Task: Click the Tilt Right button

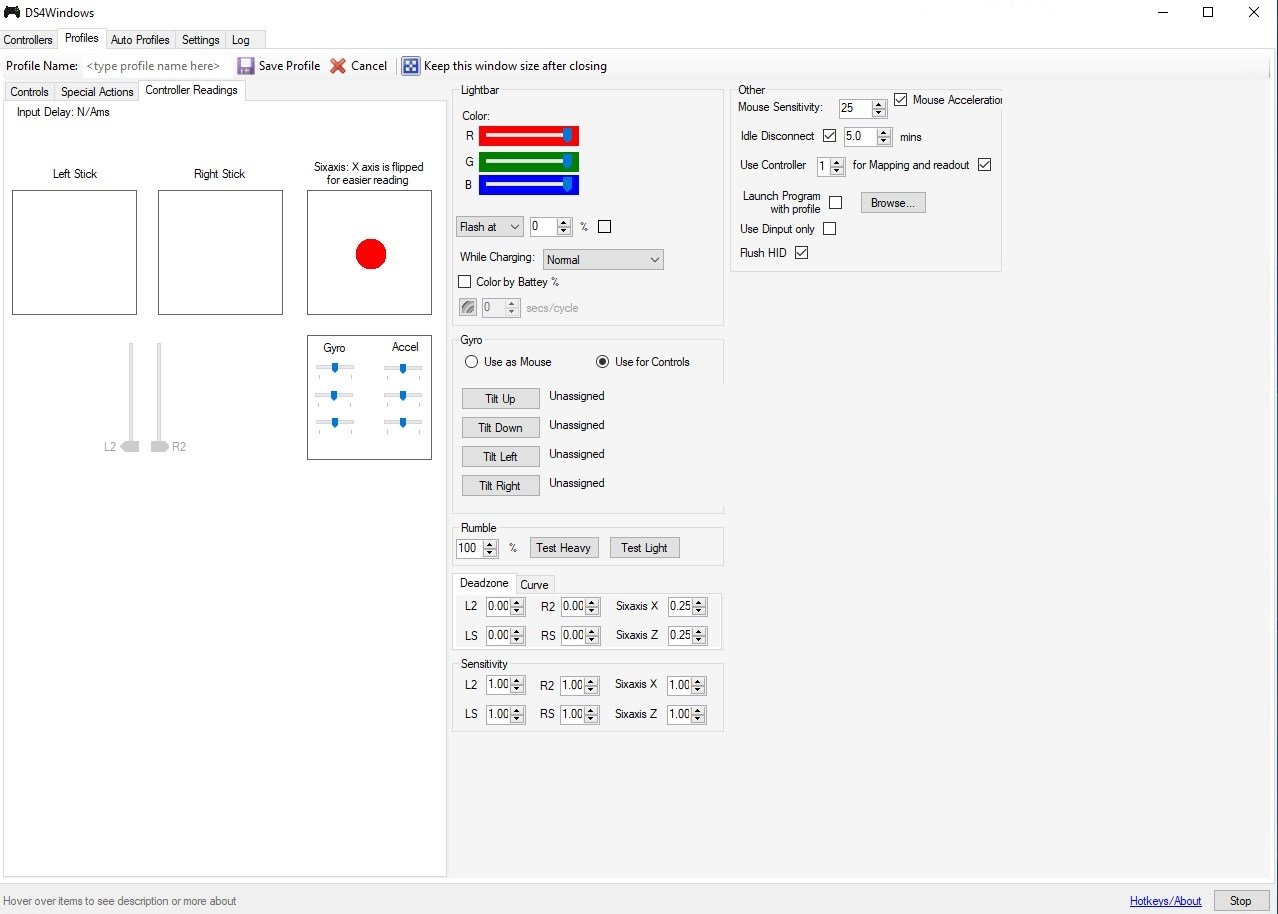Action: click(501, 485)
